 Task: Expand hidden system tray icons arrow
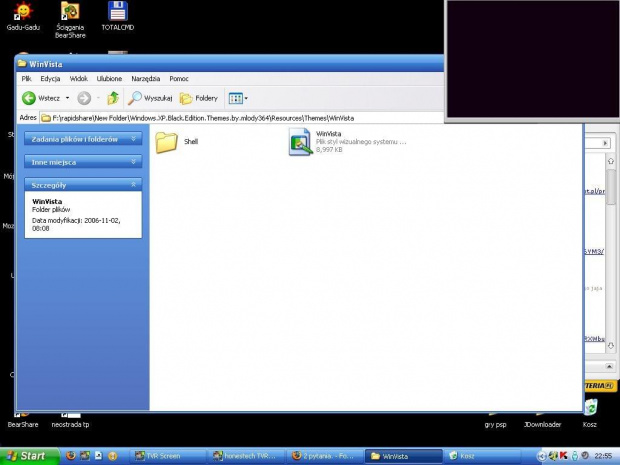(542, 456)
